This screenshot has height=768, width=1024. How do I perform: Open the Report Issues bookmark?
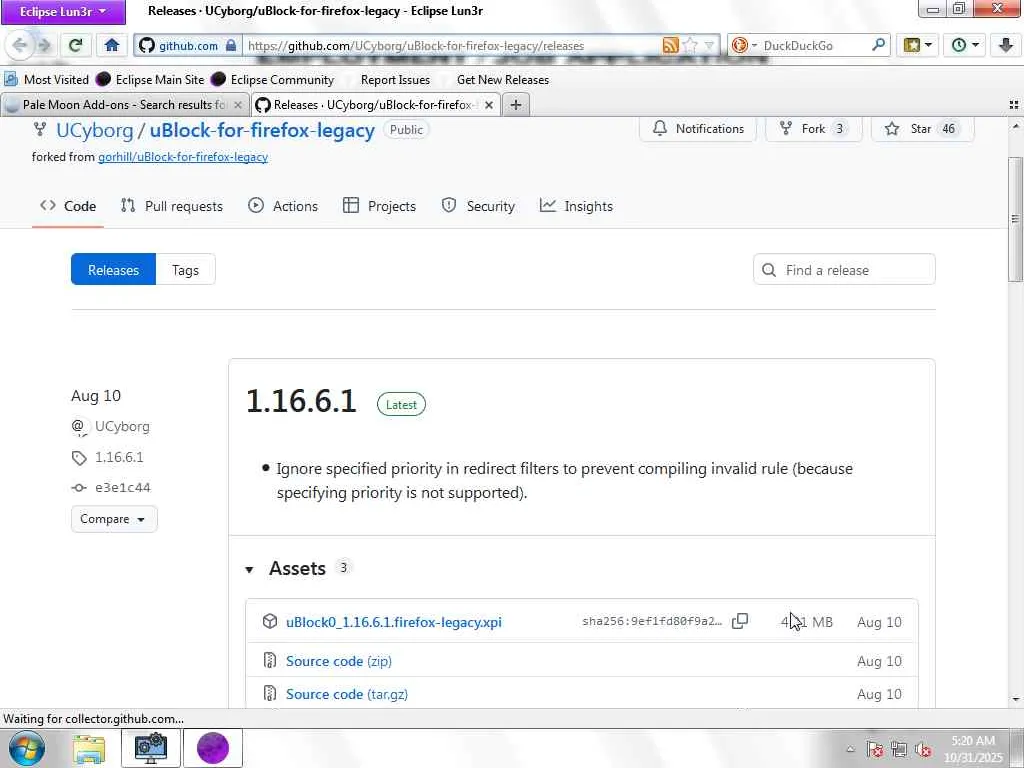pyautogui.click(x=395, y=80)
